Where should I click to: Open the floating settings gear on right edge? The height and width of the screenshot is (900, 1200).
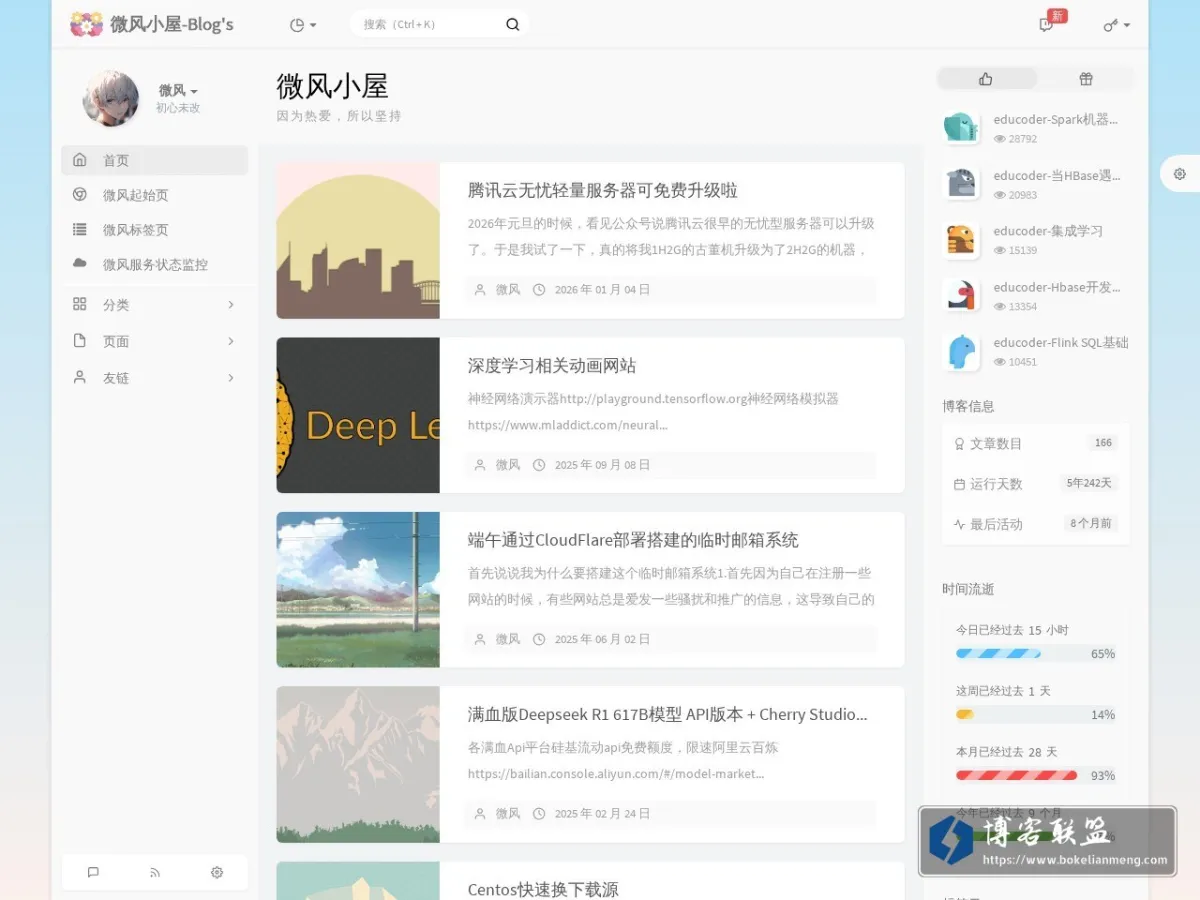[x=1180, y=174]
